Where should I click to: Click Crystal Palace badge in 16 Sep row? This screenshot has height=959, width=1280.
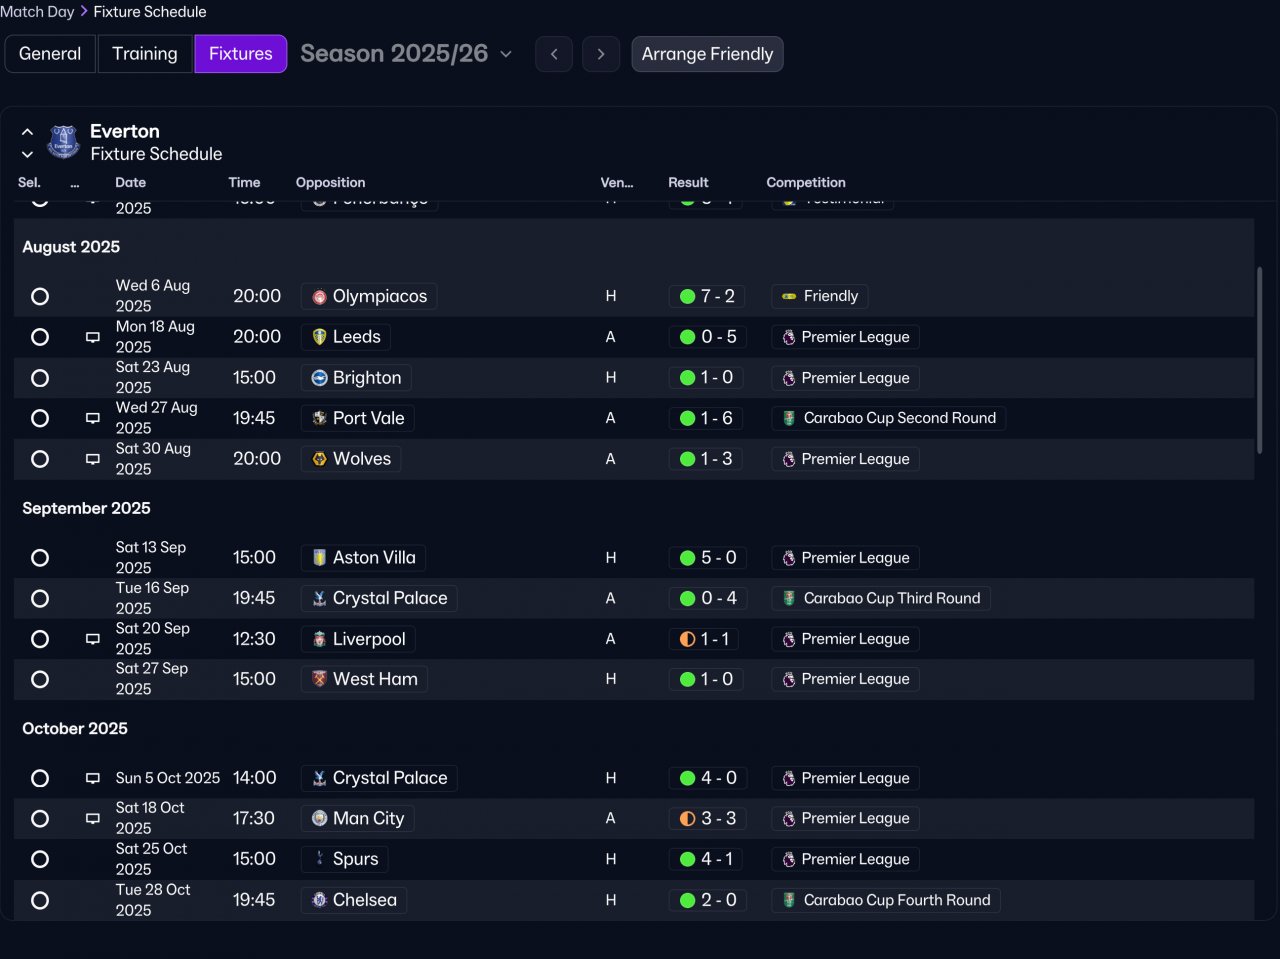pyautogui.click(x=319, y=598)
